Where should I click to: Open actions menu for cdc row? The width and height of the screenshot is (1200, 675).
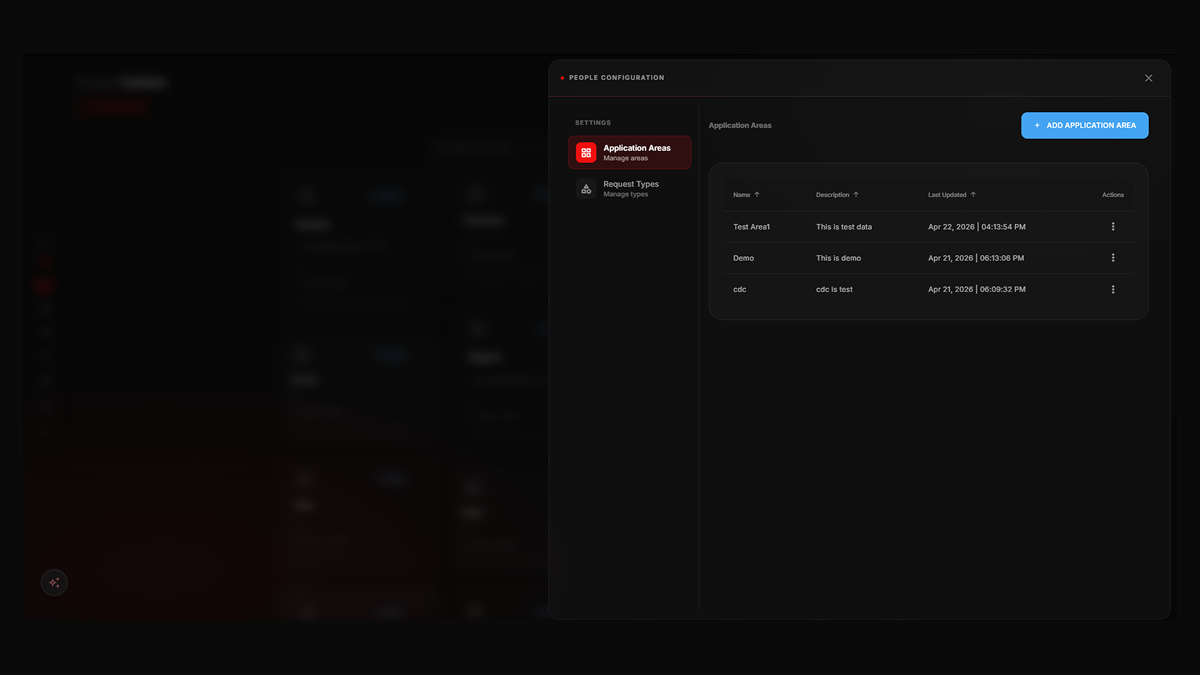click(x=1113, y=289)
